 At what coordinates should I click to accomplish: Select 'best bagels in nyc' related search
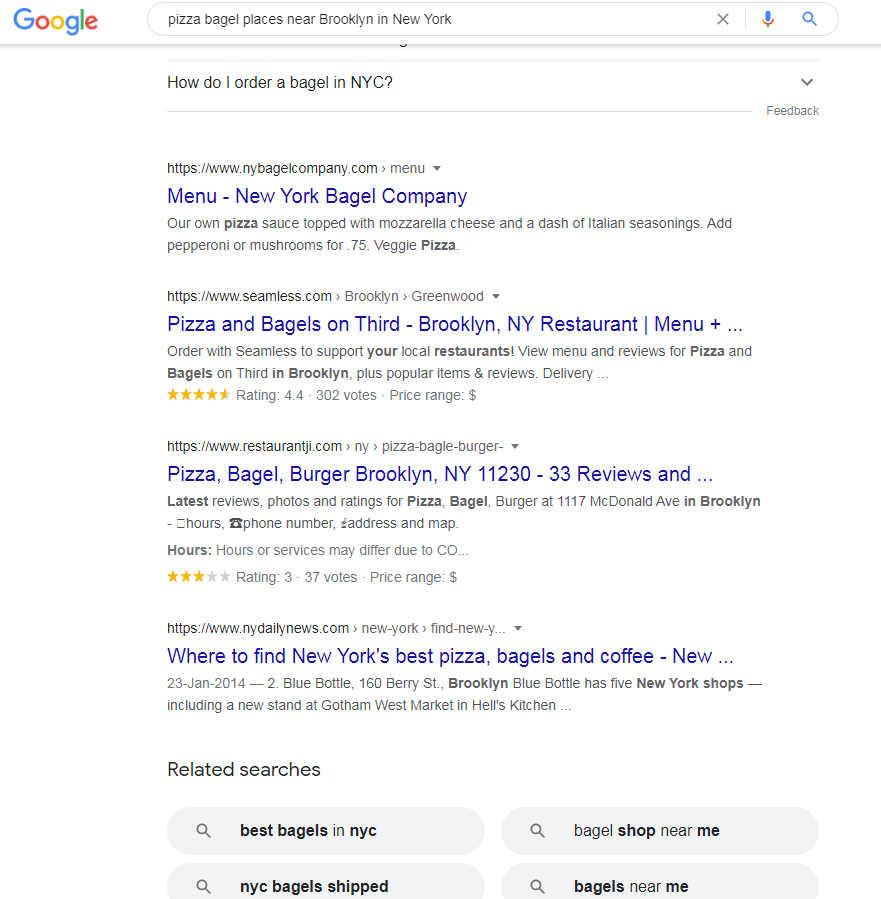click(x=326, y=831)
